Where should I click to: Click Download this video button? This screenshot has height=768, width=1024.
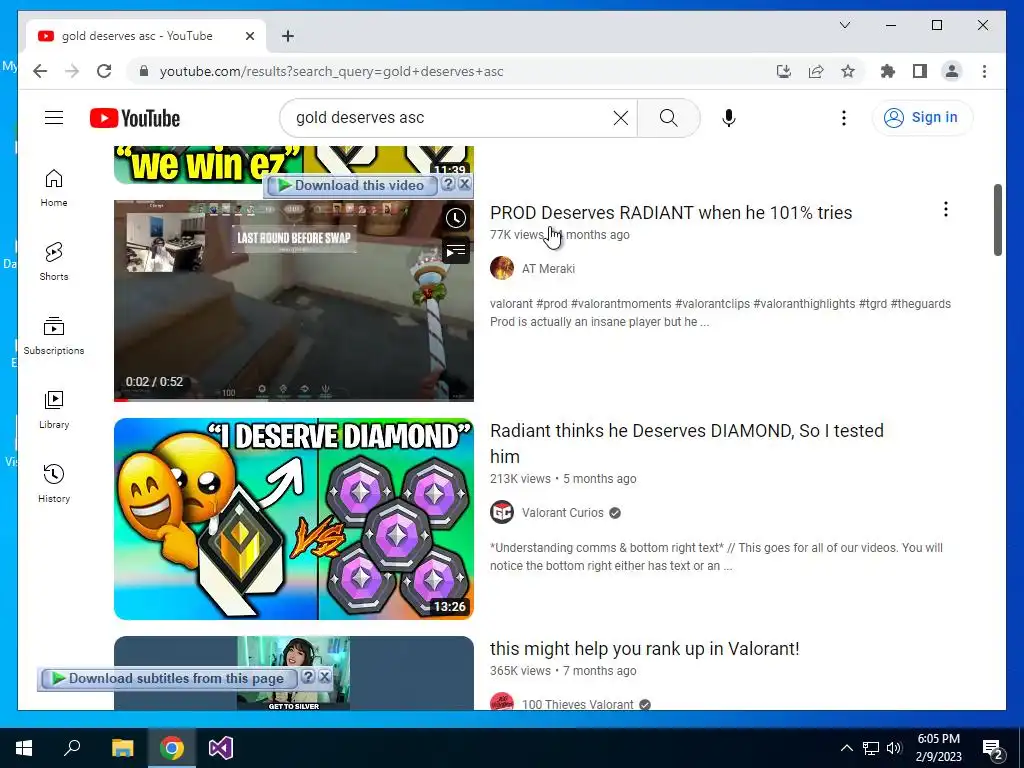click(x=351, y=185)
